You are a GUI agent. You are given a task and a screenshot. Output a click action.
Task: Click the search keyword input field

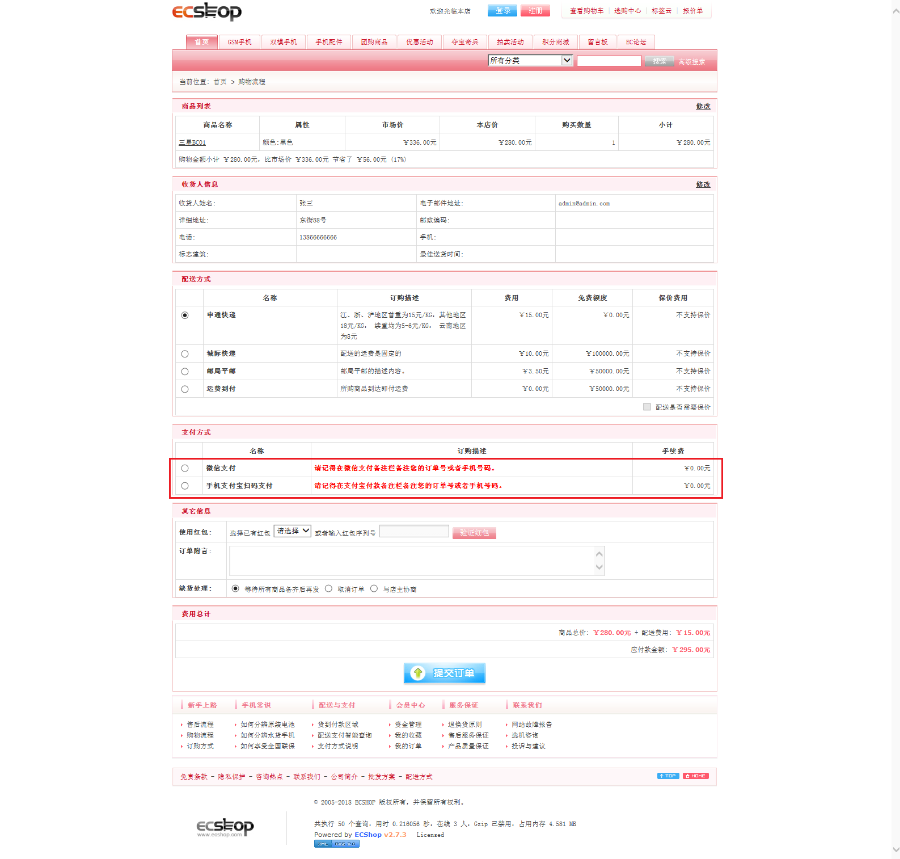coord(609,61)
